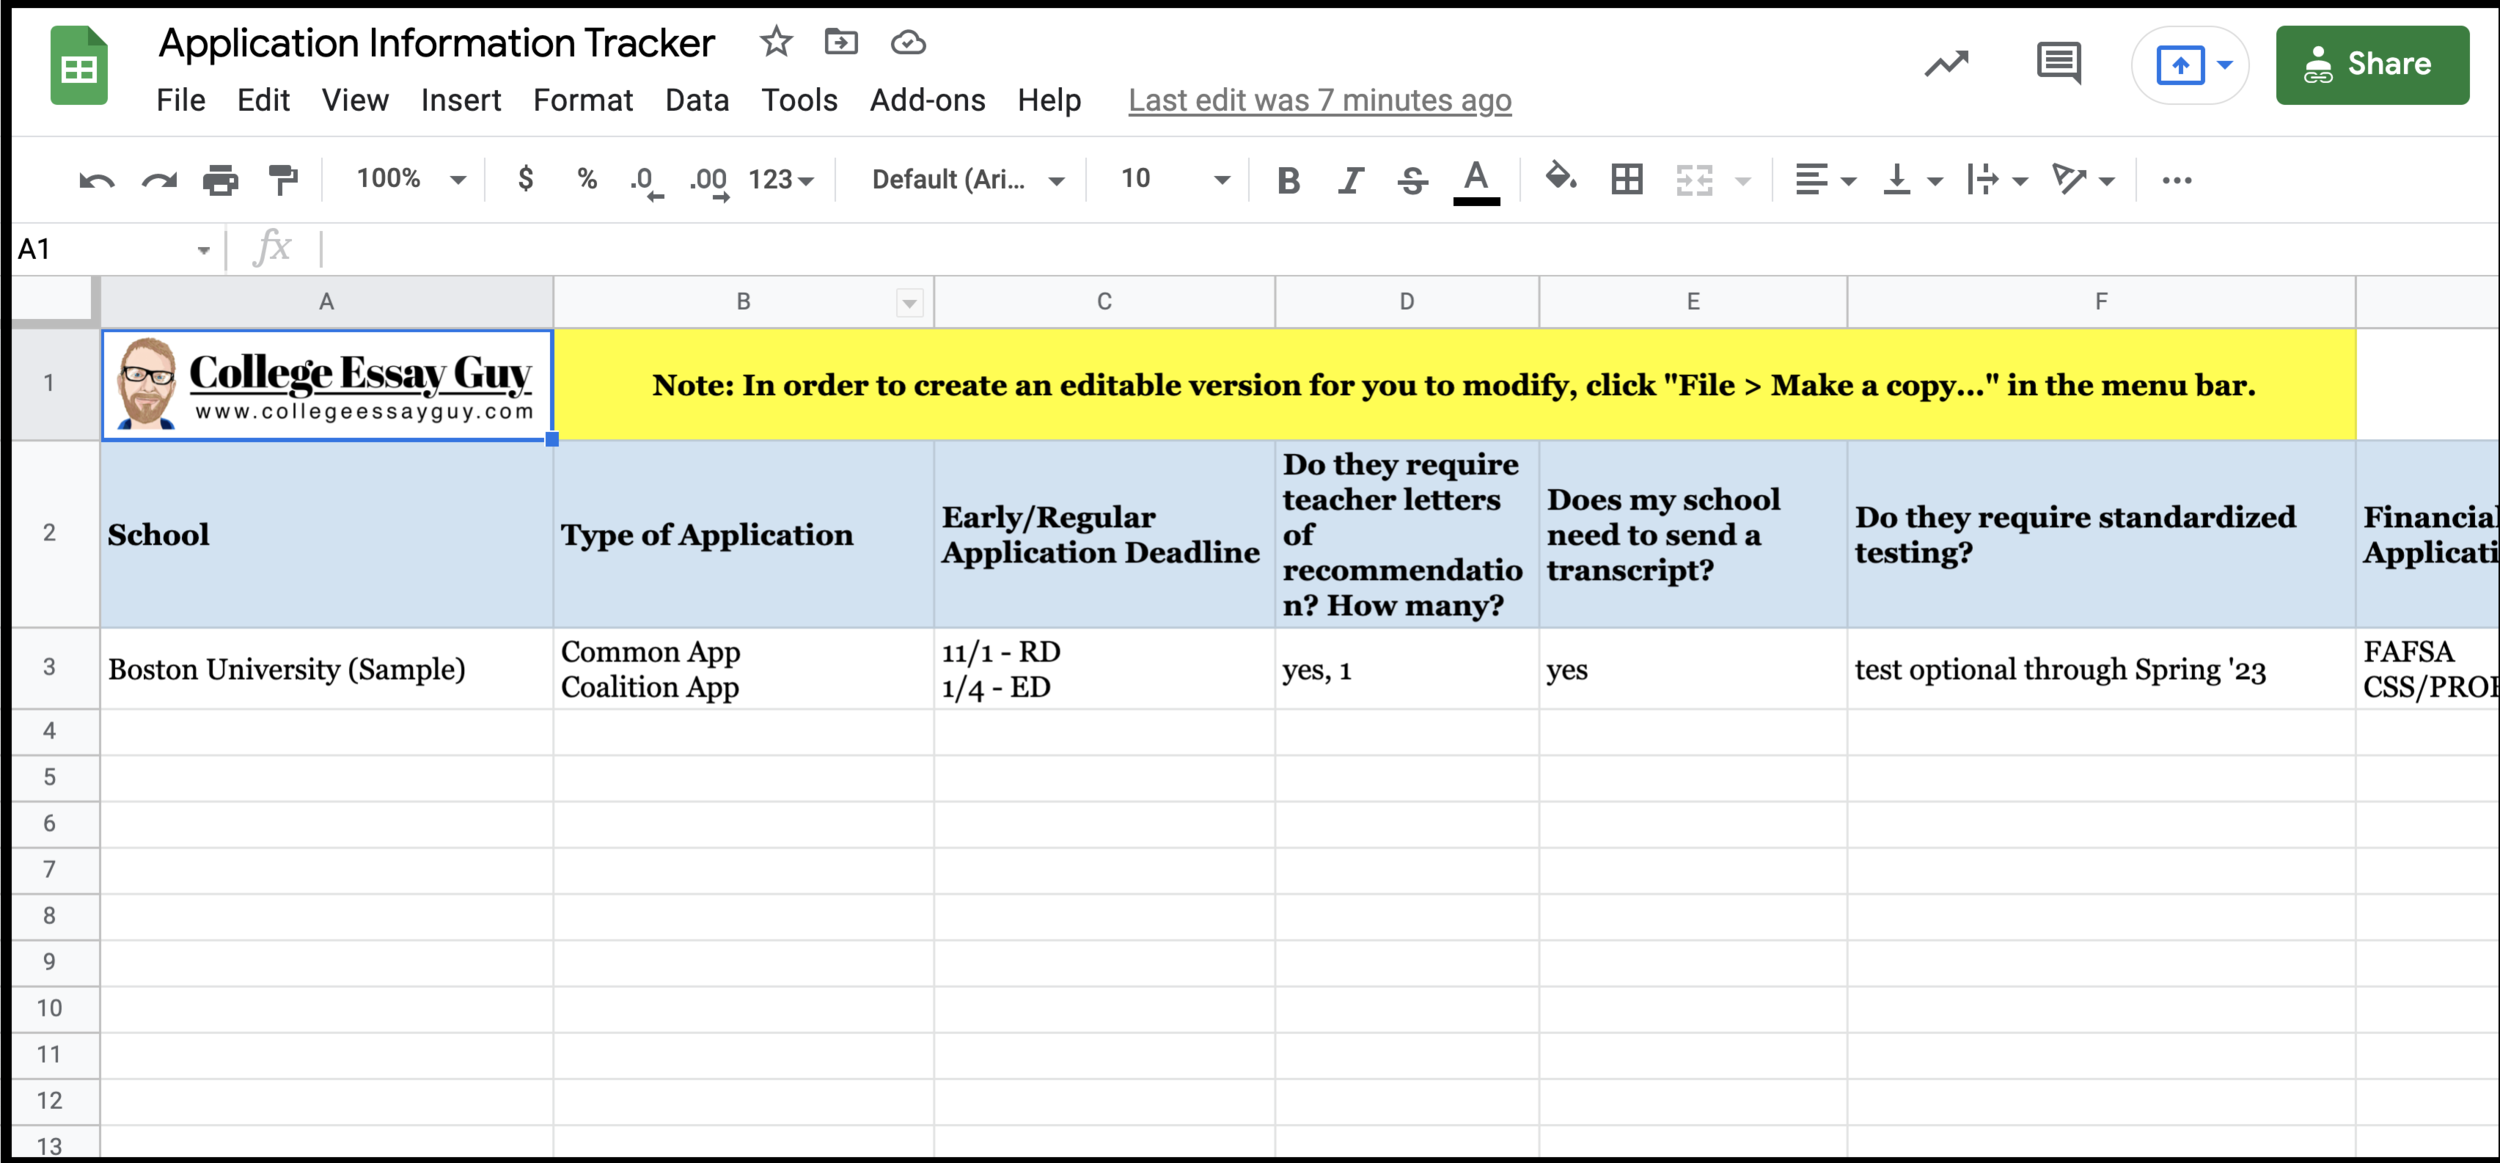Open the Format menu
This screenshot has width=2500, height=1163.
582,101
